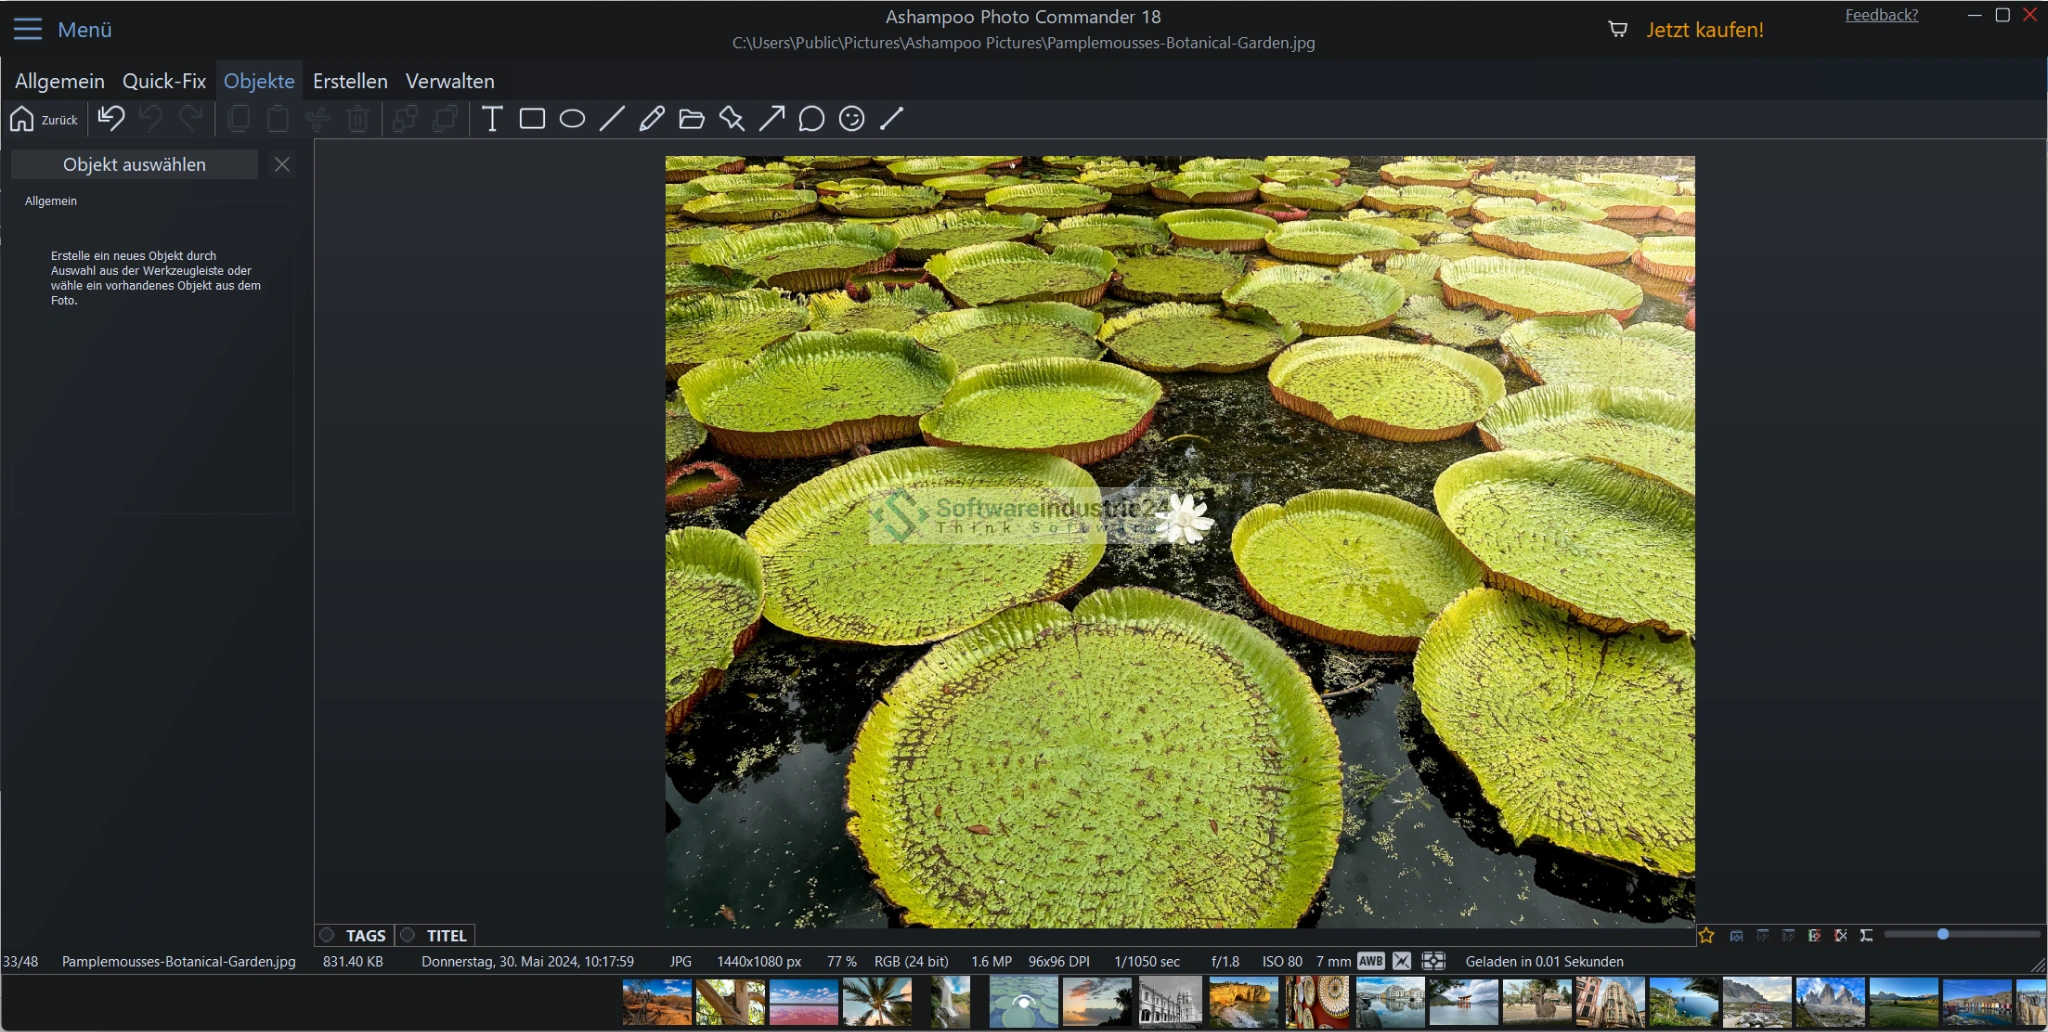The height and width of the screenshot is (1032, 2048).
Task: Click the zoom slider handle
Action: 1943,934
